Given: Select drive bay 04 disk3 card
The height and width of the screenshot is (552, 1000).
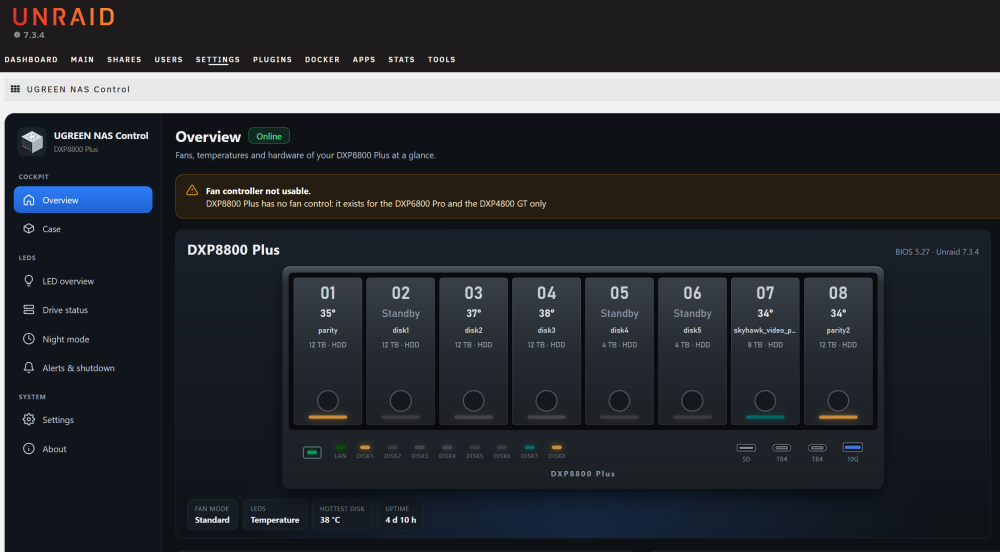Looking at the screenshot, I should pyautogui.click(x=547, y=351).
